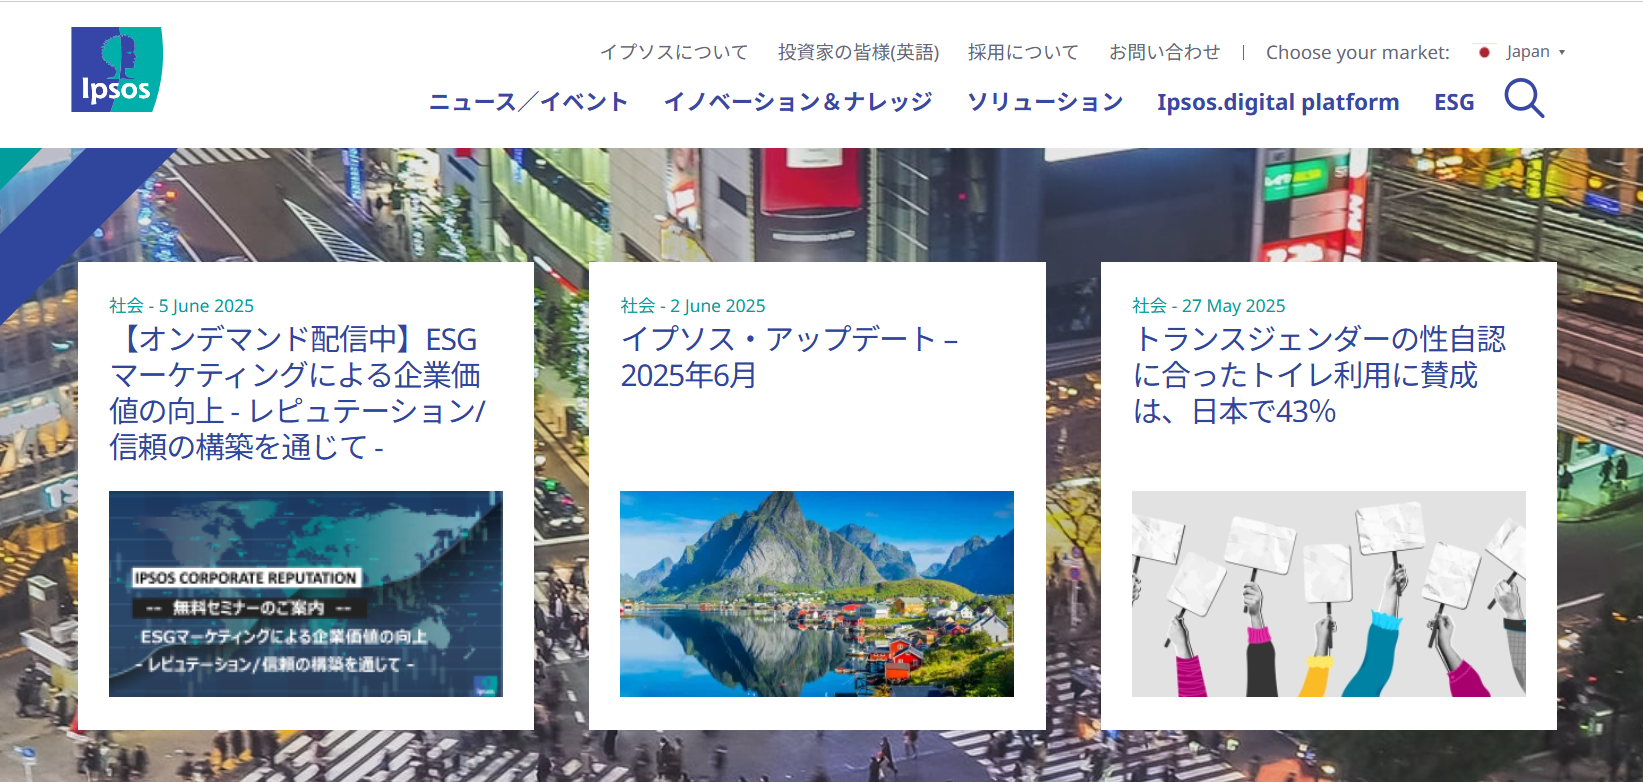
Task: Click the mountain lake village thumbnail
Action: (x=817, y=594)
